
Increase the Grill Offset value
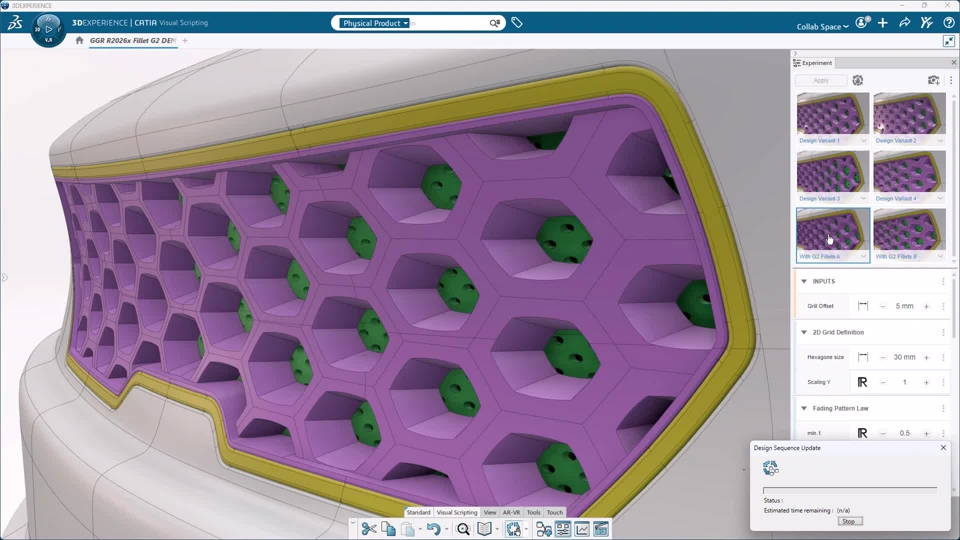[926, 306]
